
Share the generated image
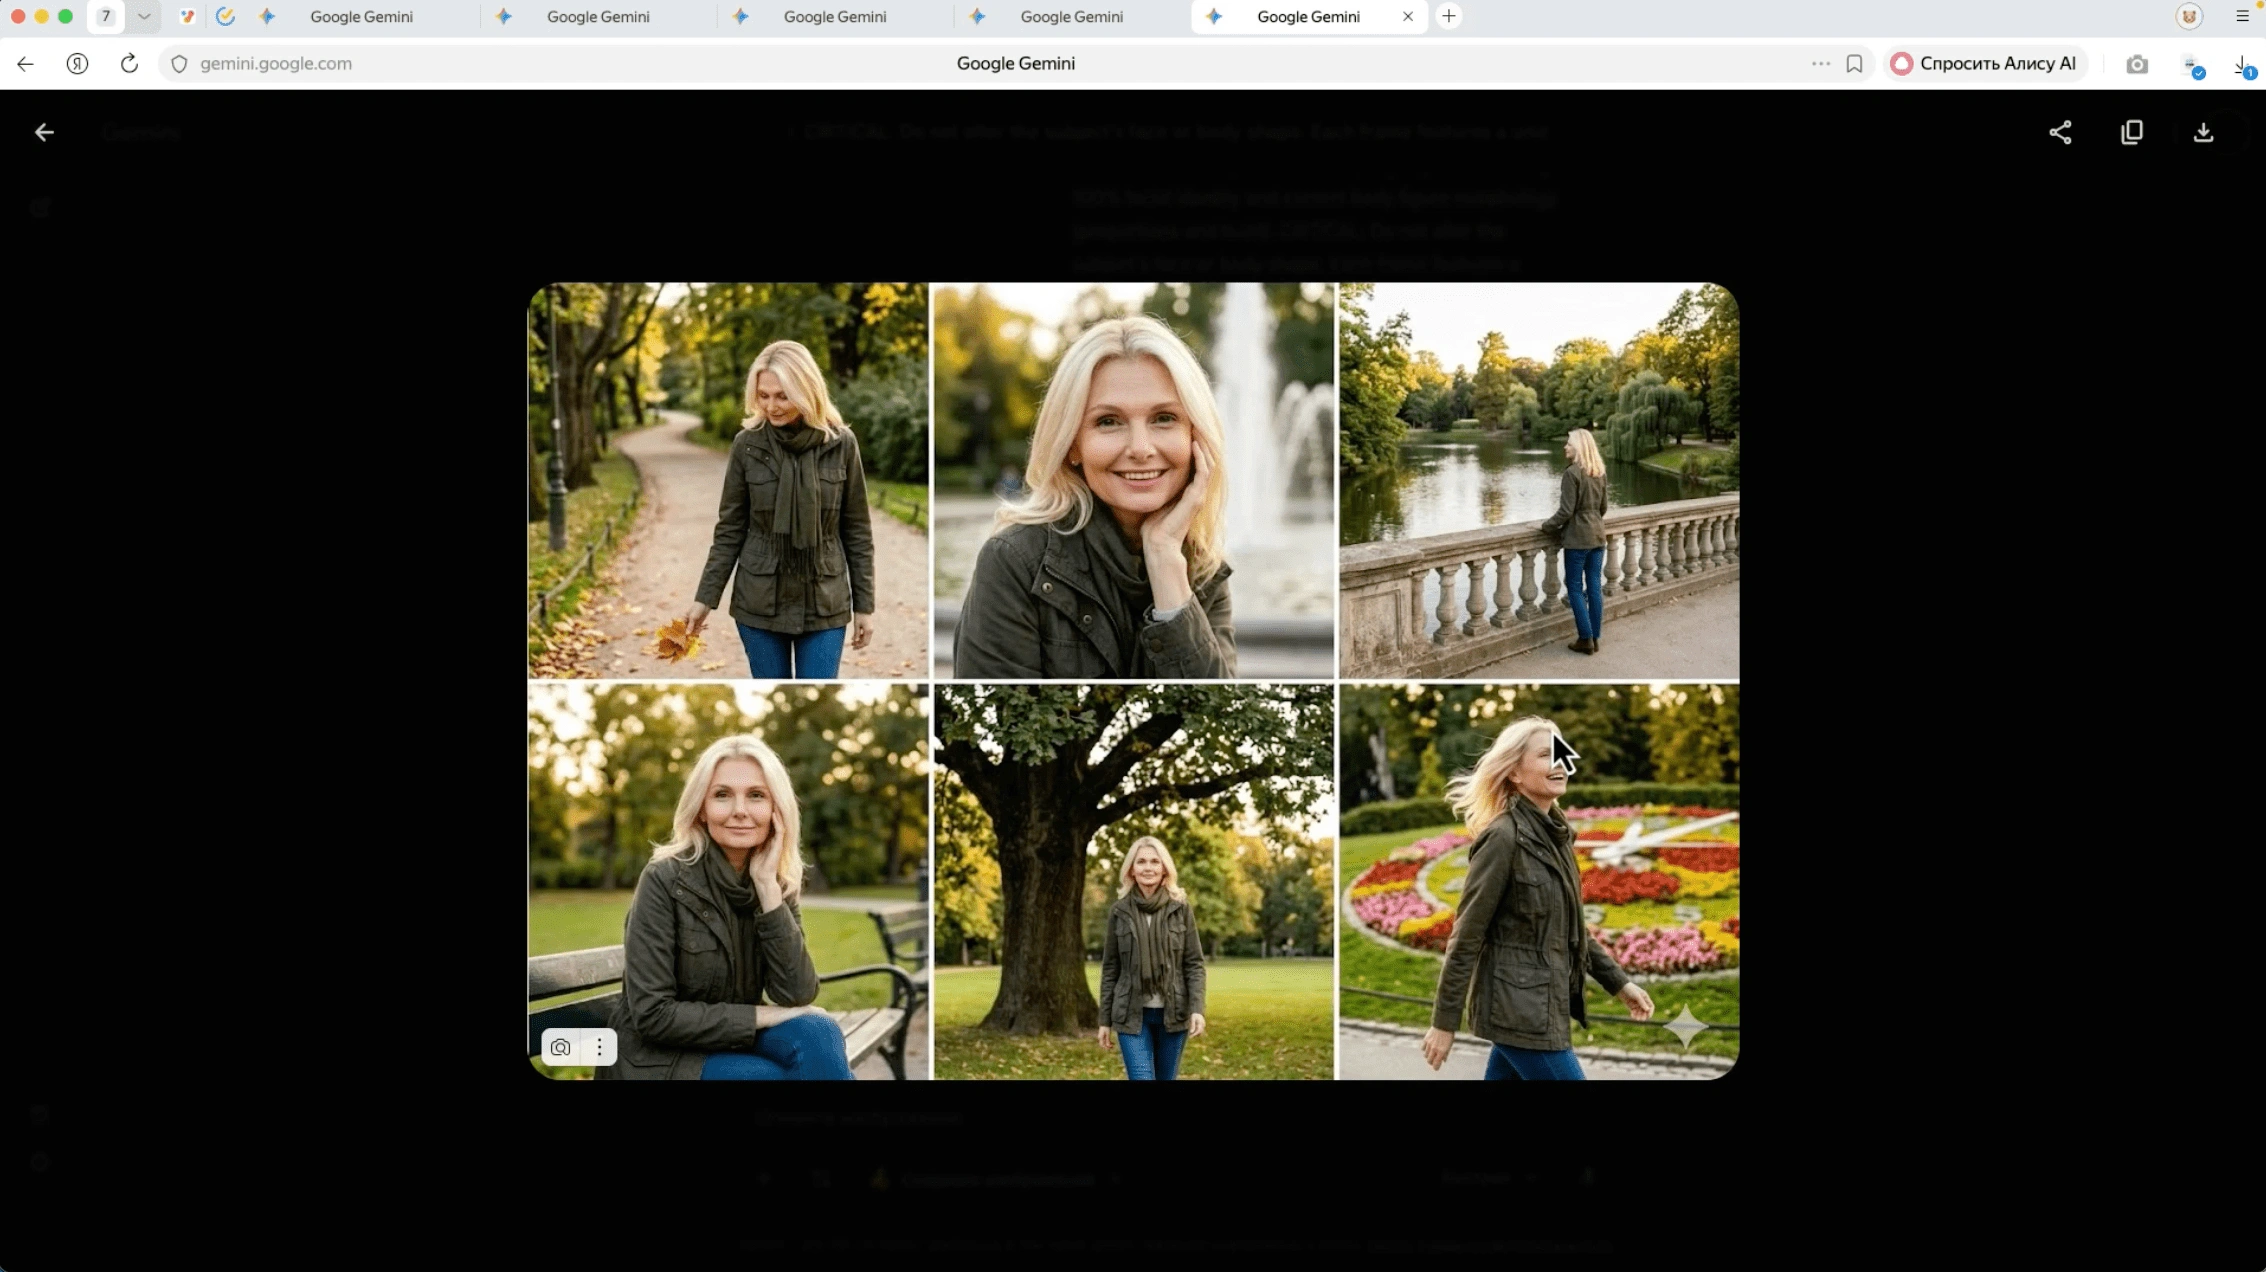[2060, 132]
